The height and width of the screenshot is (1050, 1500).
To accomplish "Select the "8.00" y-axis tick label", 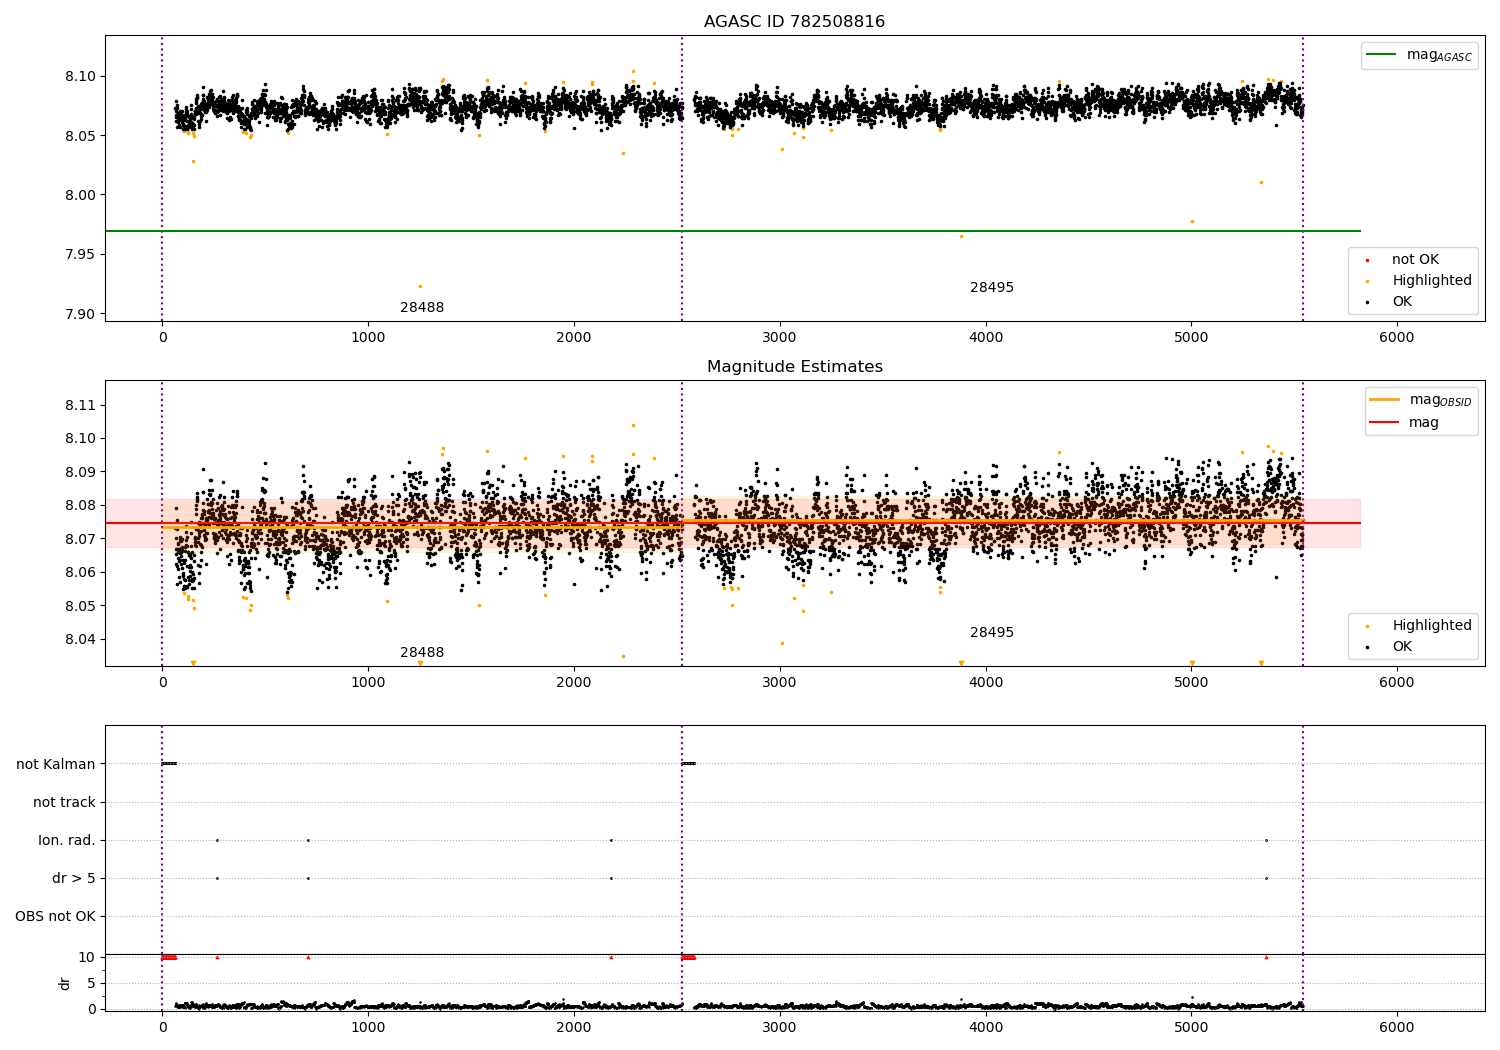I will 81,195.
